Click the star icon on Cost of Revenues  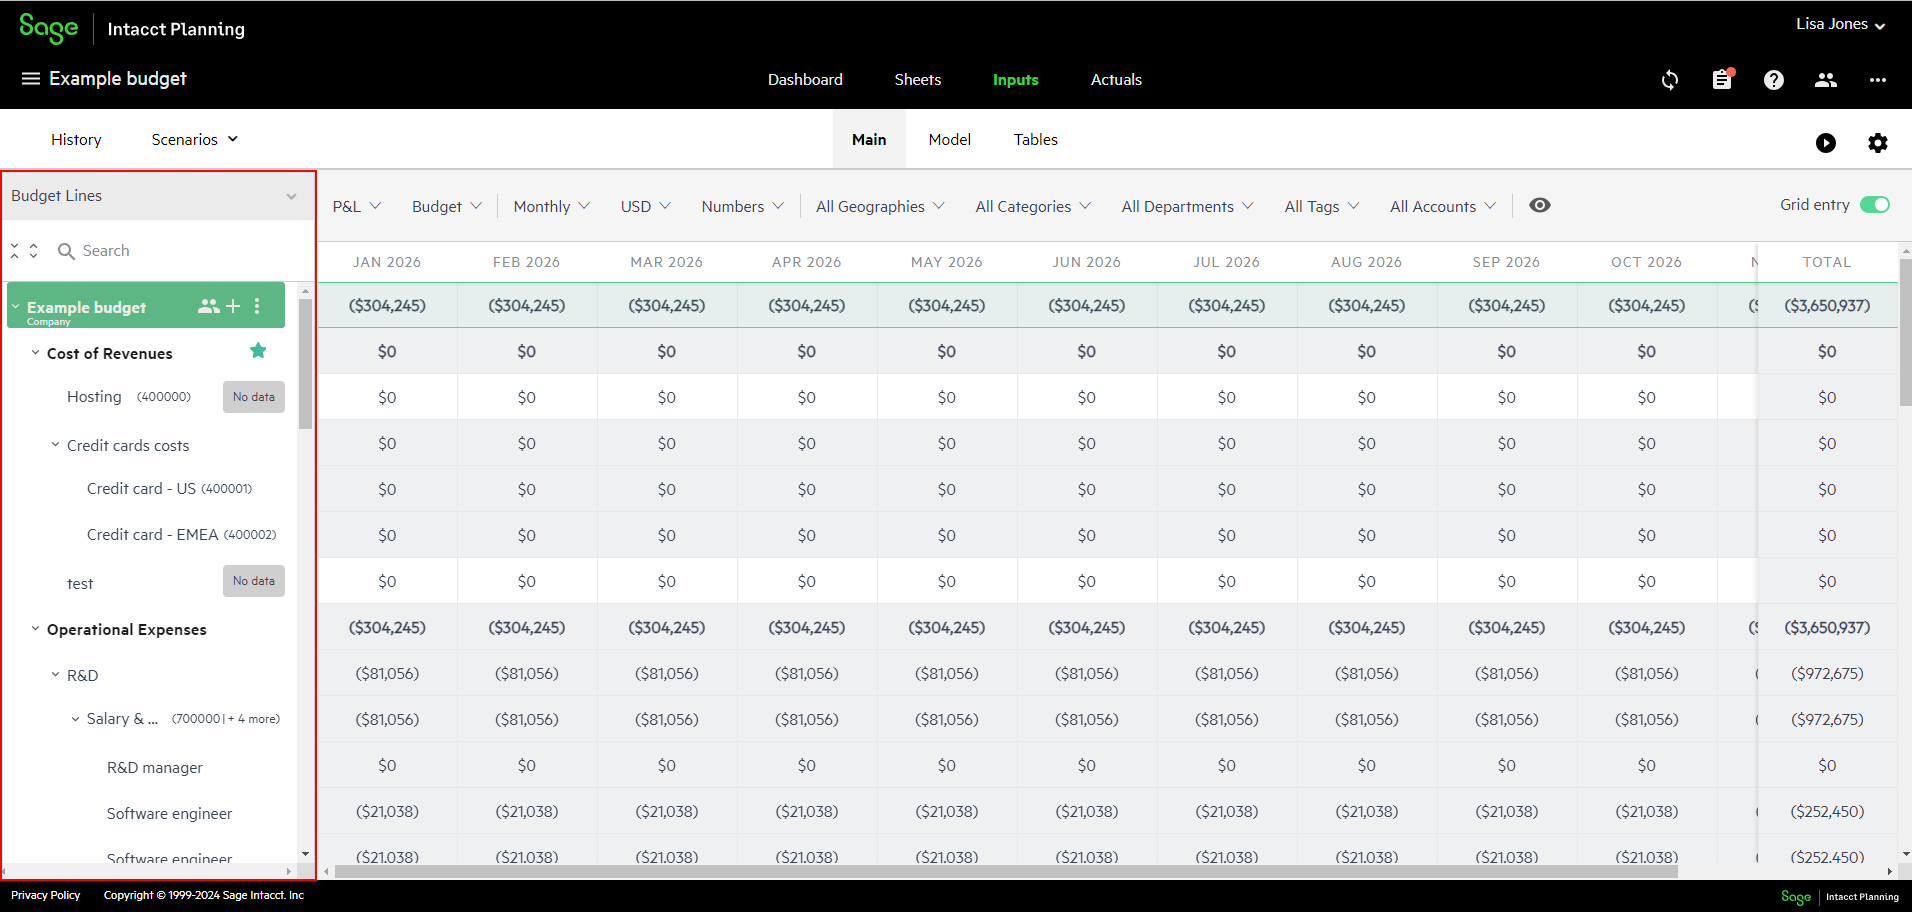point(258,350)
